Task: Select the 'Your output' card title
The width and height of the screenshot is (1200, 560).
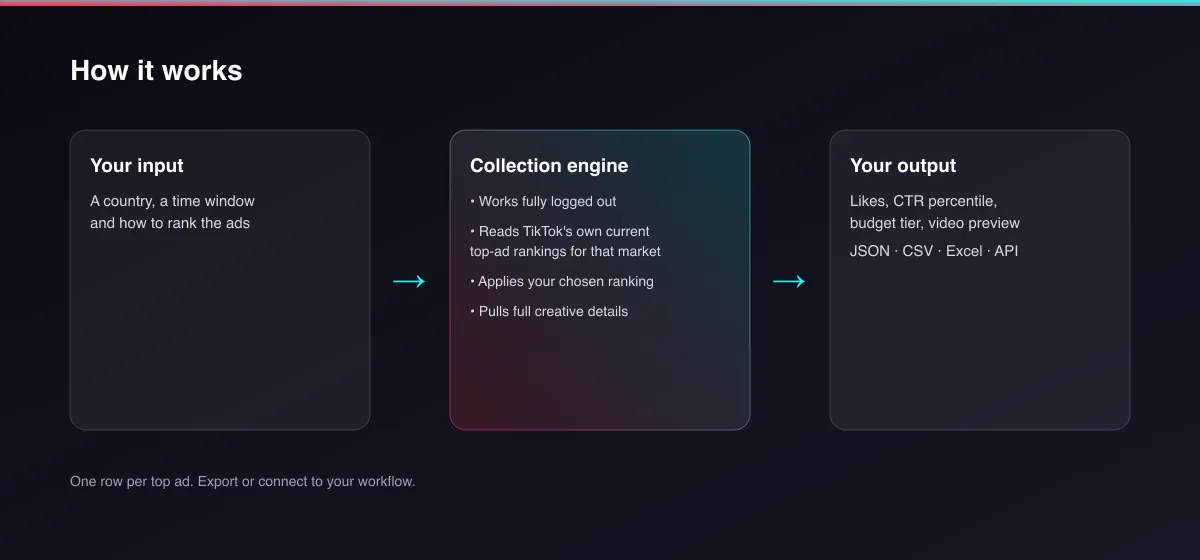Action: (903, 166)
